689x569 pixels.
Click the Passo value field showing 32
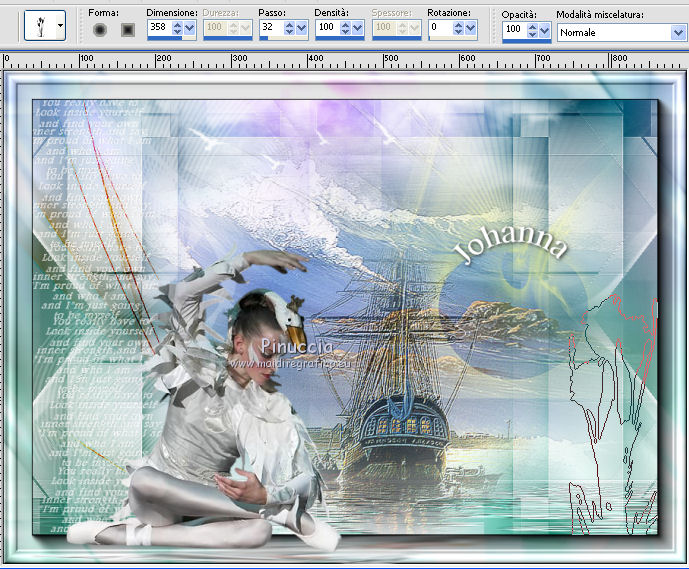tap(272, 27)
